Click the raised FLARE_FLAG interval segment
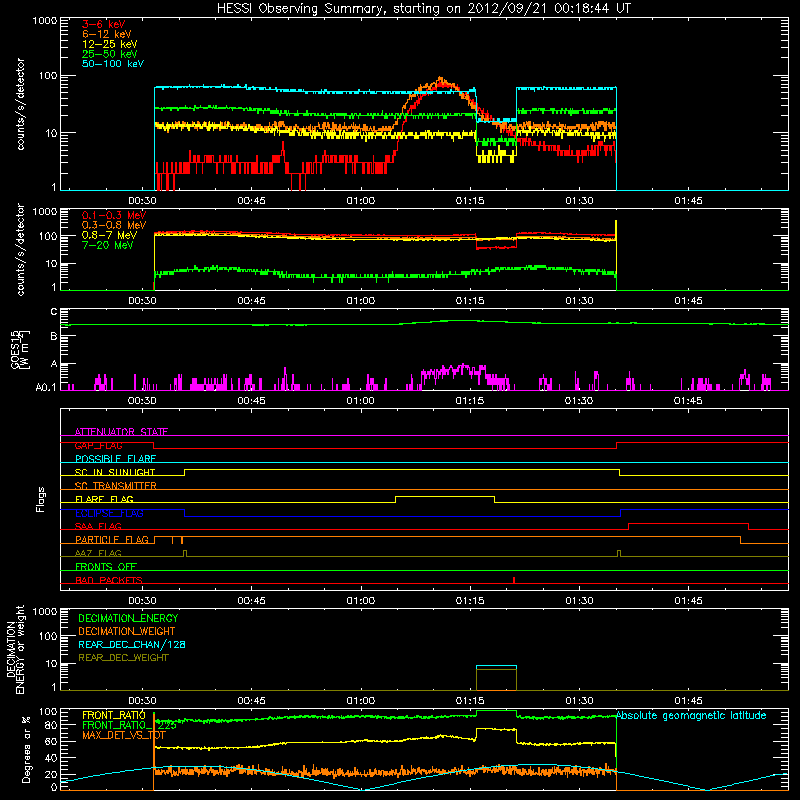Viewport: 800px width, 800px height. coord(445,497)
